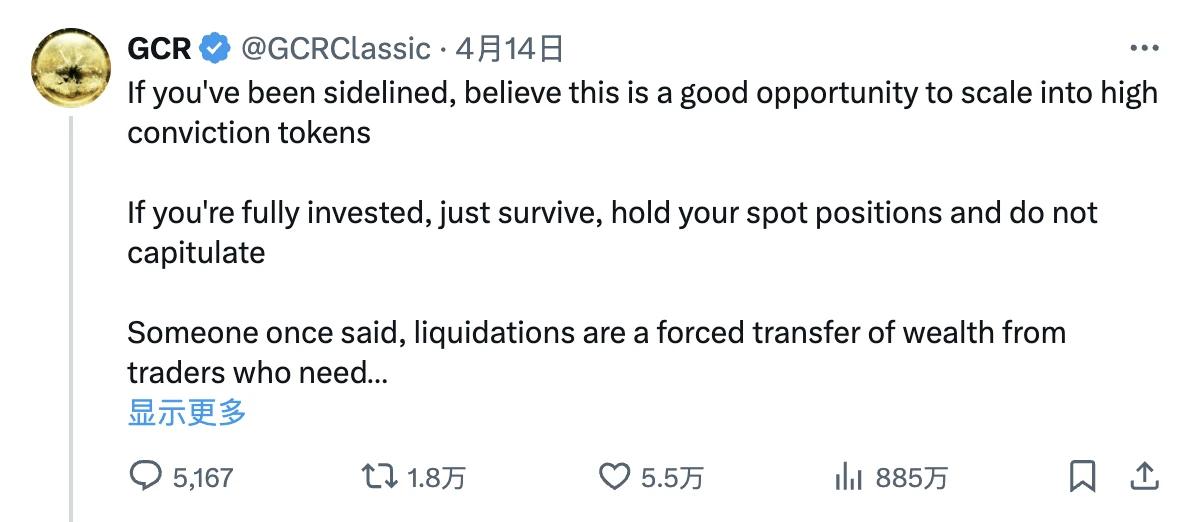1186x522 pixels.
Task: Click the 5,167 reply count
Action: pyautogui.click(x=202, y=478)
